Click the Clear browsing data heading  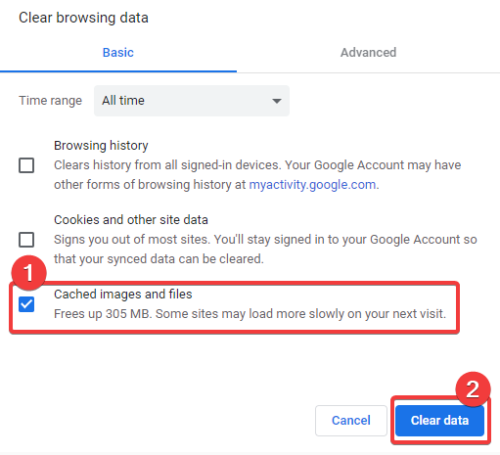pos(83,18)
